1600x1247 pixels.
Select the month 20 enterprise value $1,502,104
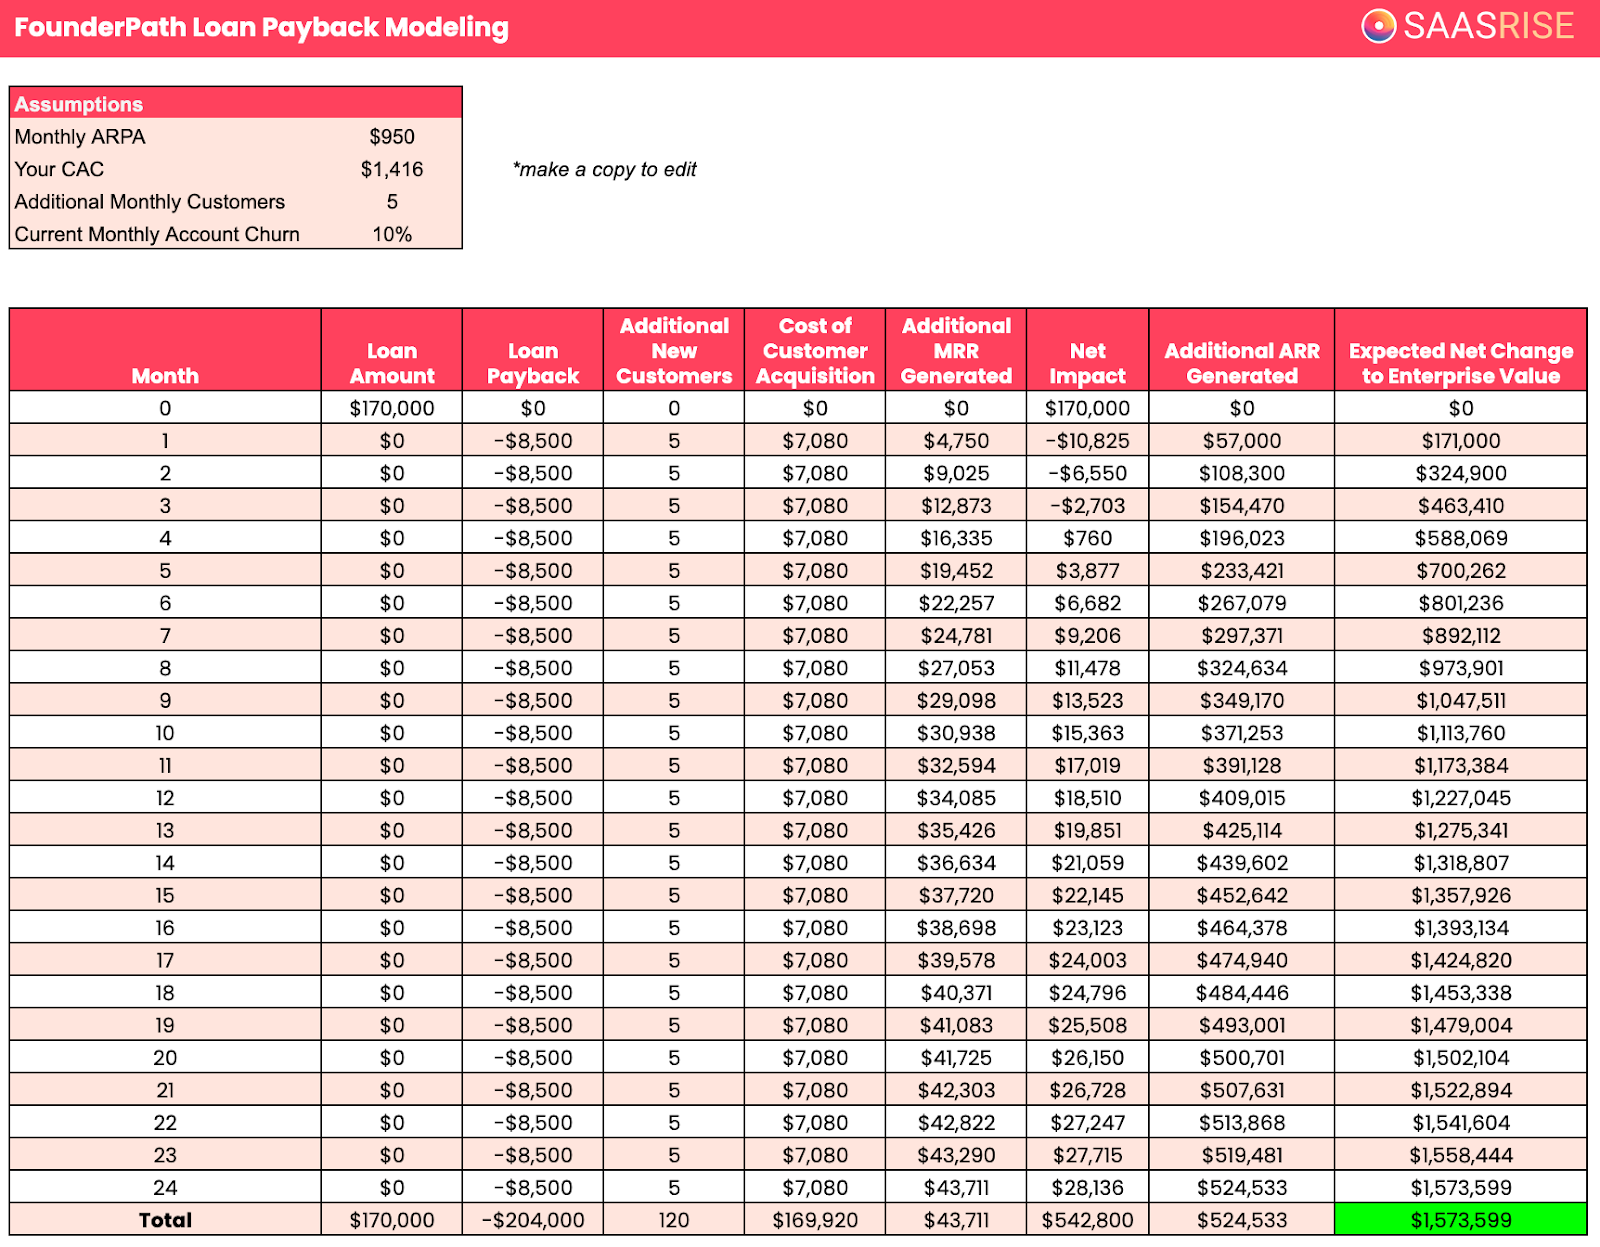click(x=1461, y=1058)
